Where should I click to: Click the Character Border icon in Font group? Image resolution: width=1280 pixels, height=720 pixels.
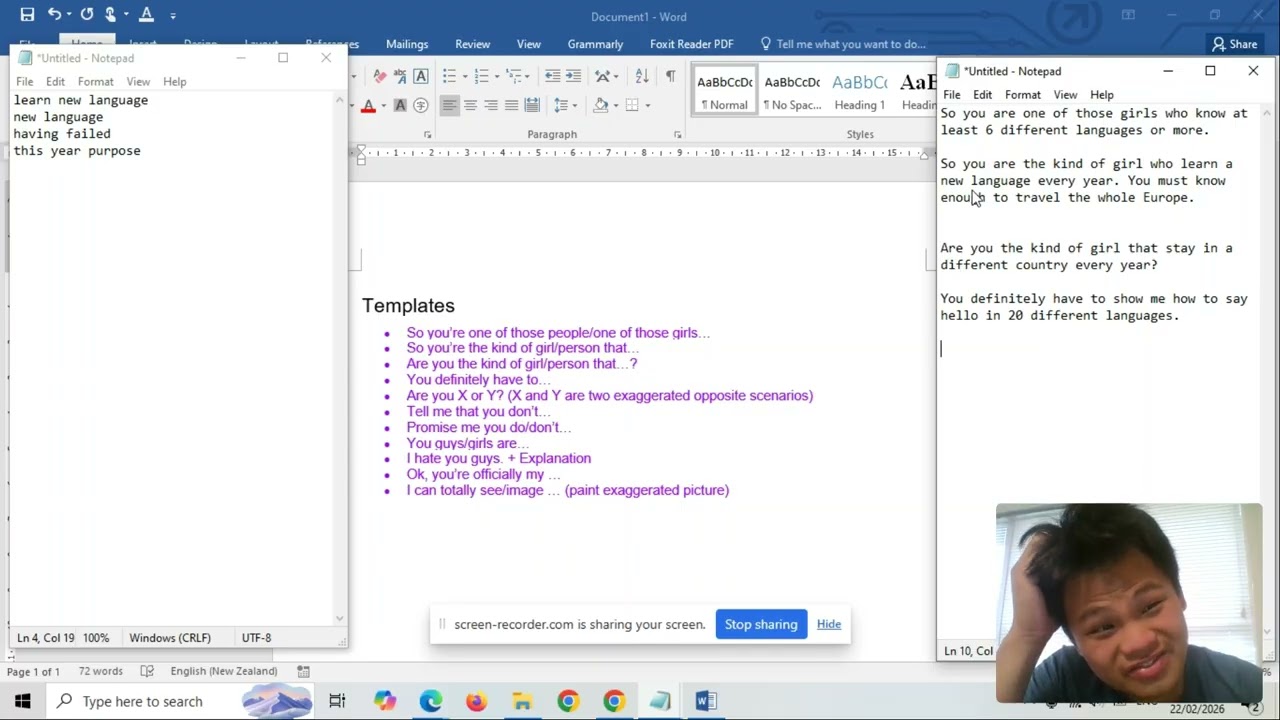(x=421, y=76)
